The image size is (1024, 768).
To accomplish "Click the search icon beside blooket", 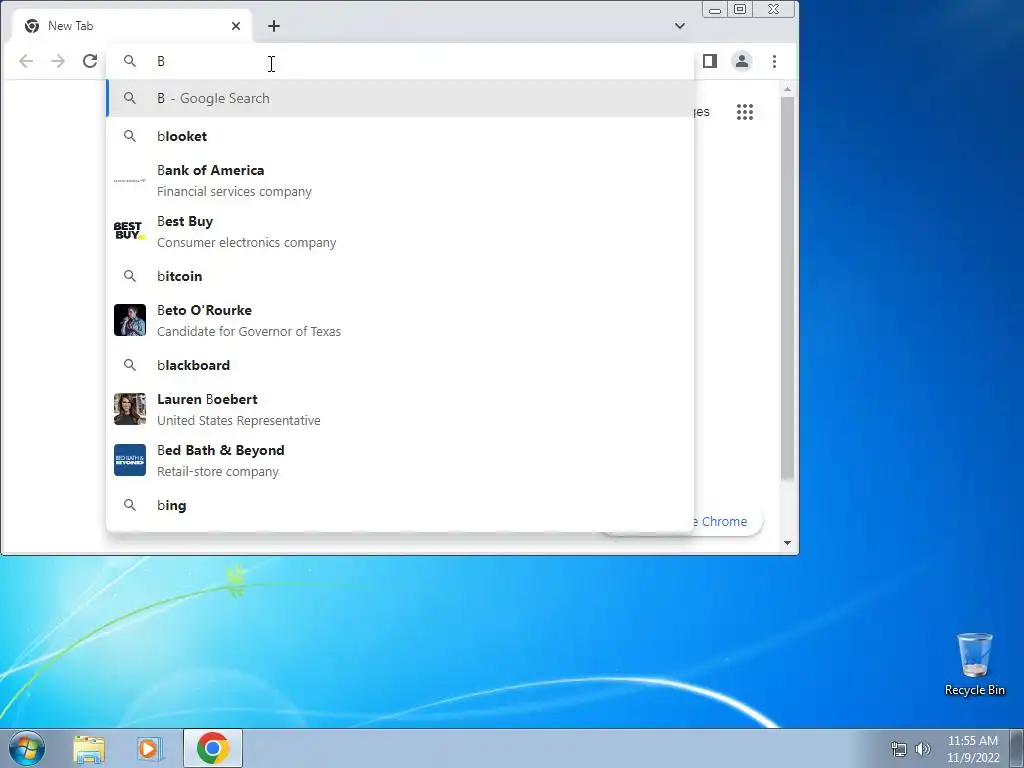I will [130, 136].
